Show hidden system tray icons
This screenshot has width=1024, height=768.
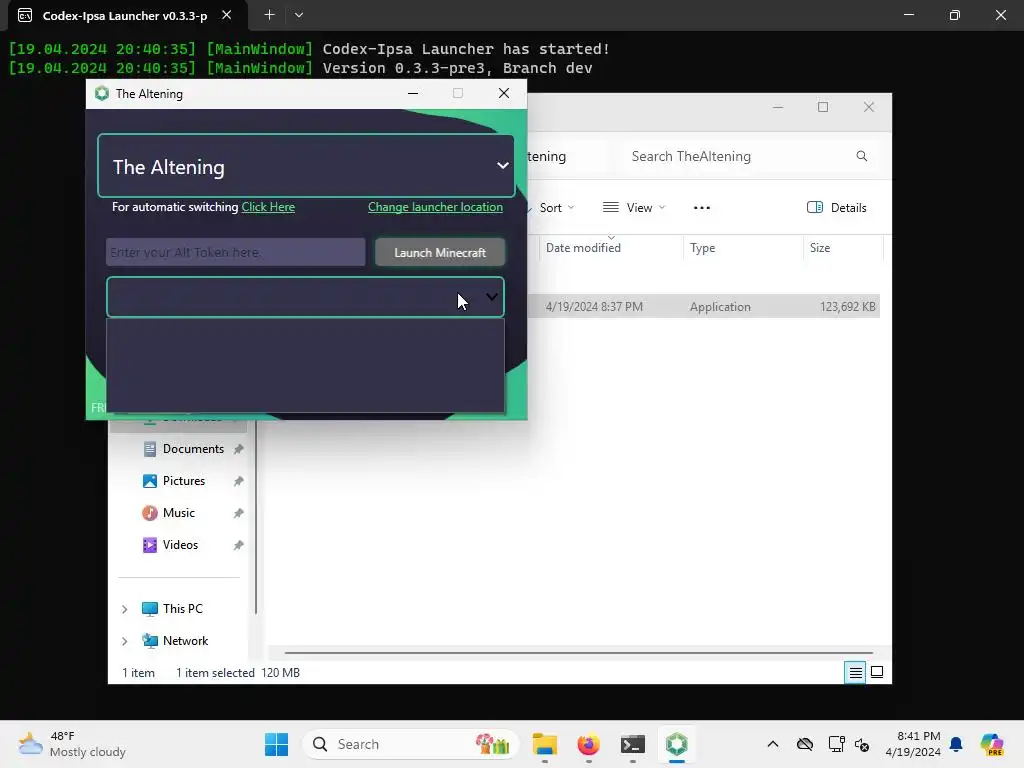pyautogui.click(x=773, y=744)
